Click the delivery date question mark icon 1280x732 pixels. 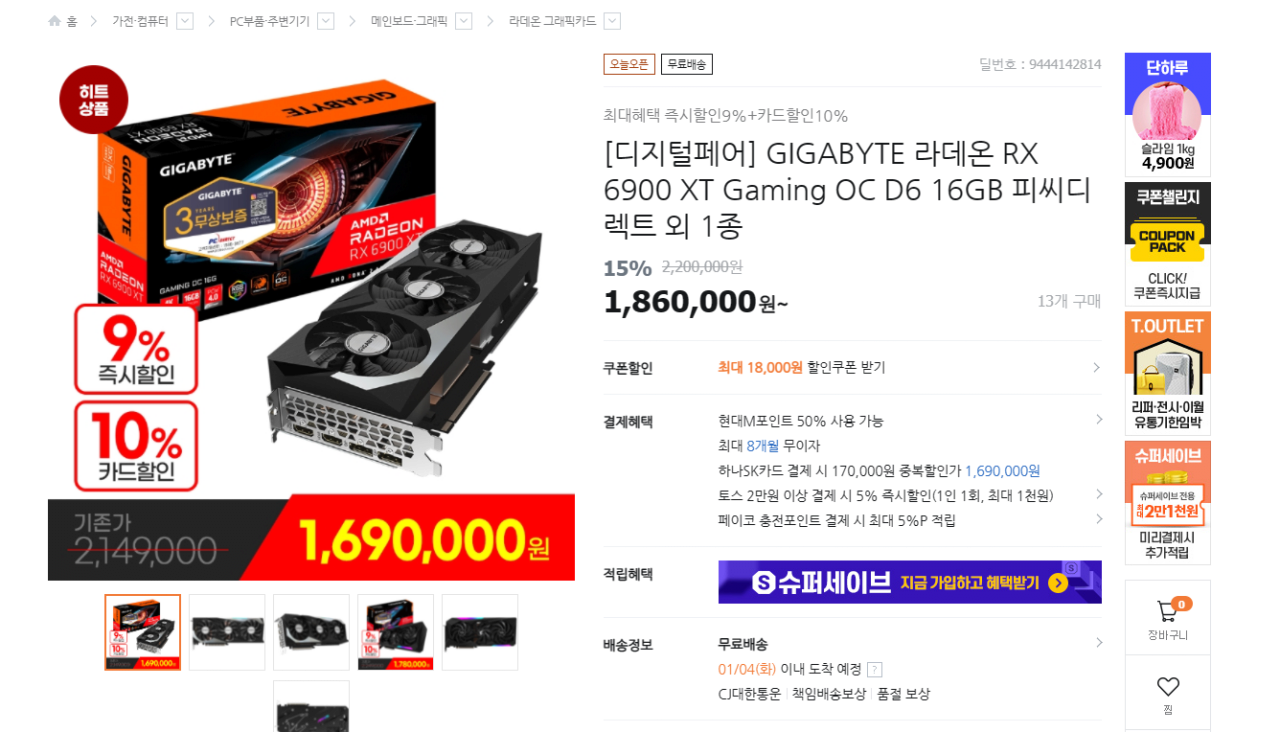tap(874, 670)
